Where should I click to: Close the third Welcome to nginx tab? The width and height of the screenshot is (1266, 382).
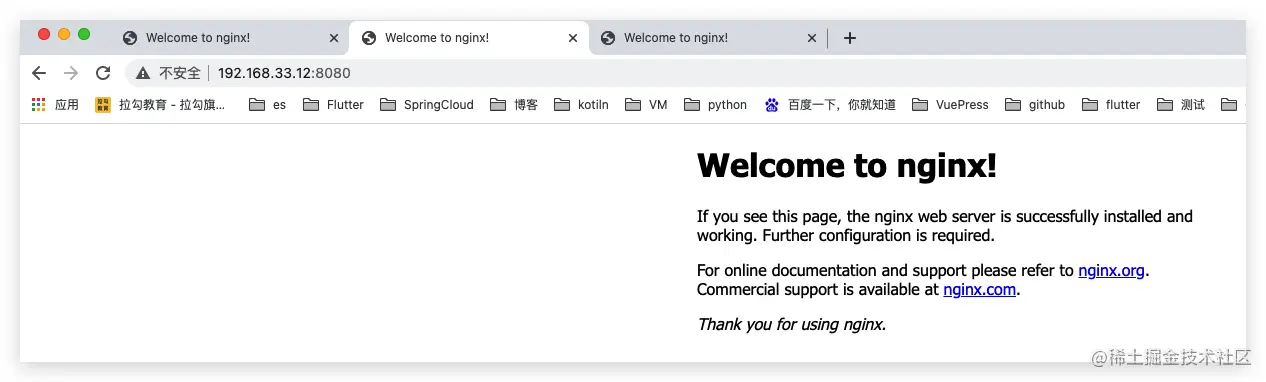pos(812,38)
